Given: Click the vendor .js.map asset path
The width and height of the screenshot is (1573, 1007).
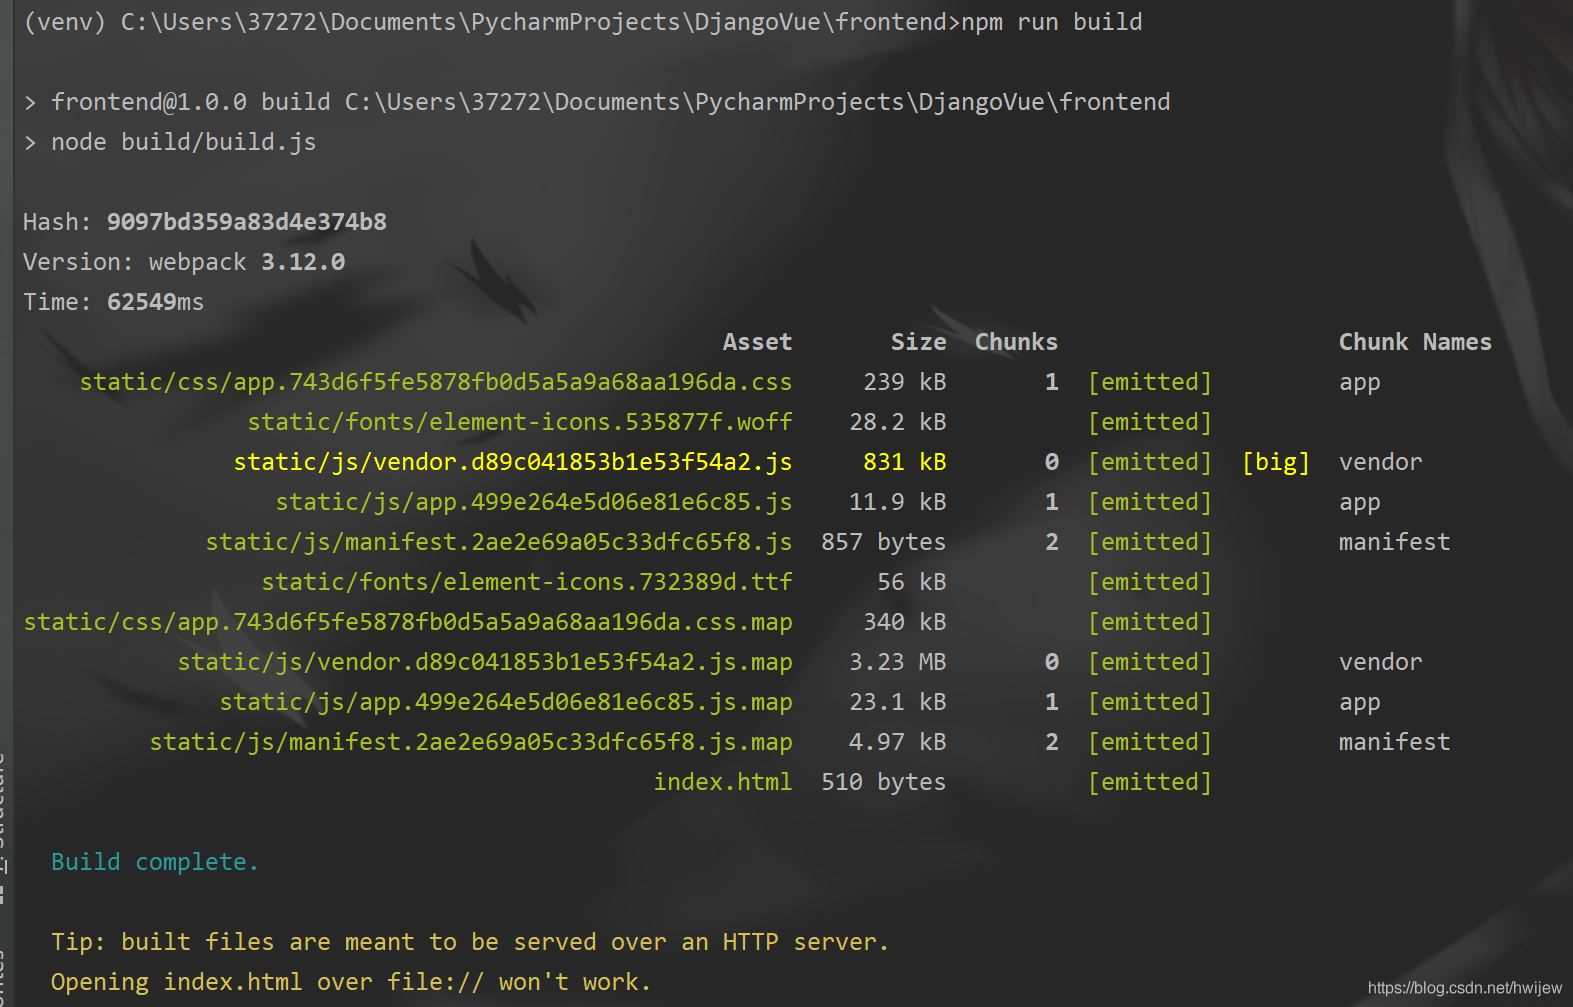Looking at the screenshot, I should (484, 662).
